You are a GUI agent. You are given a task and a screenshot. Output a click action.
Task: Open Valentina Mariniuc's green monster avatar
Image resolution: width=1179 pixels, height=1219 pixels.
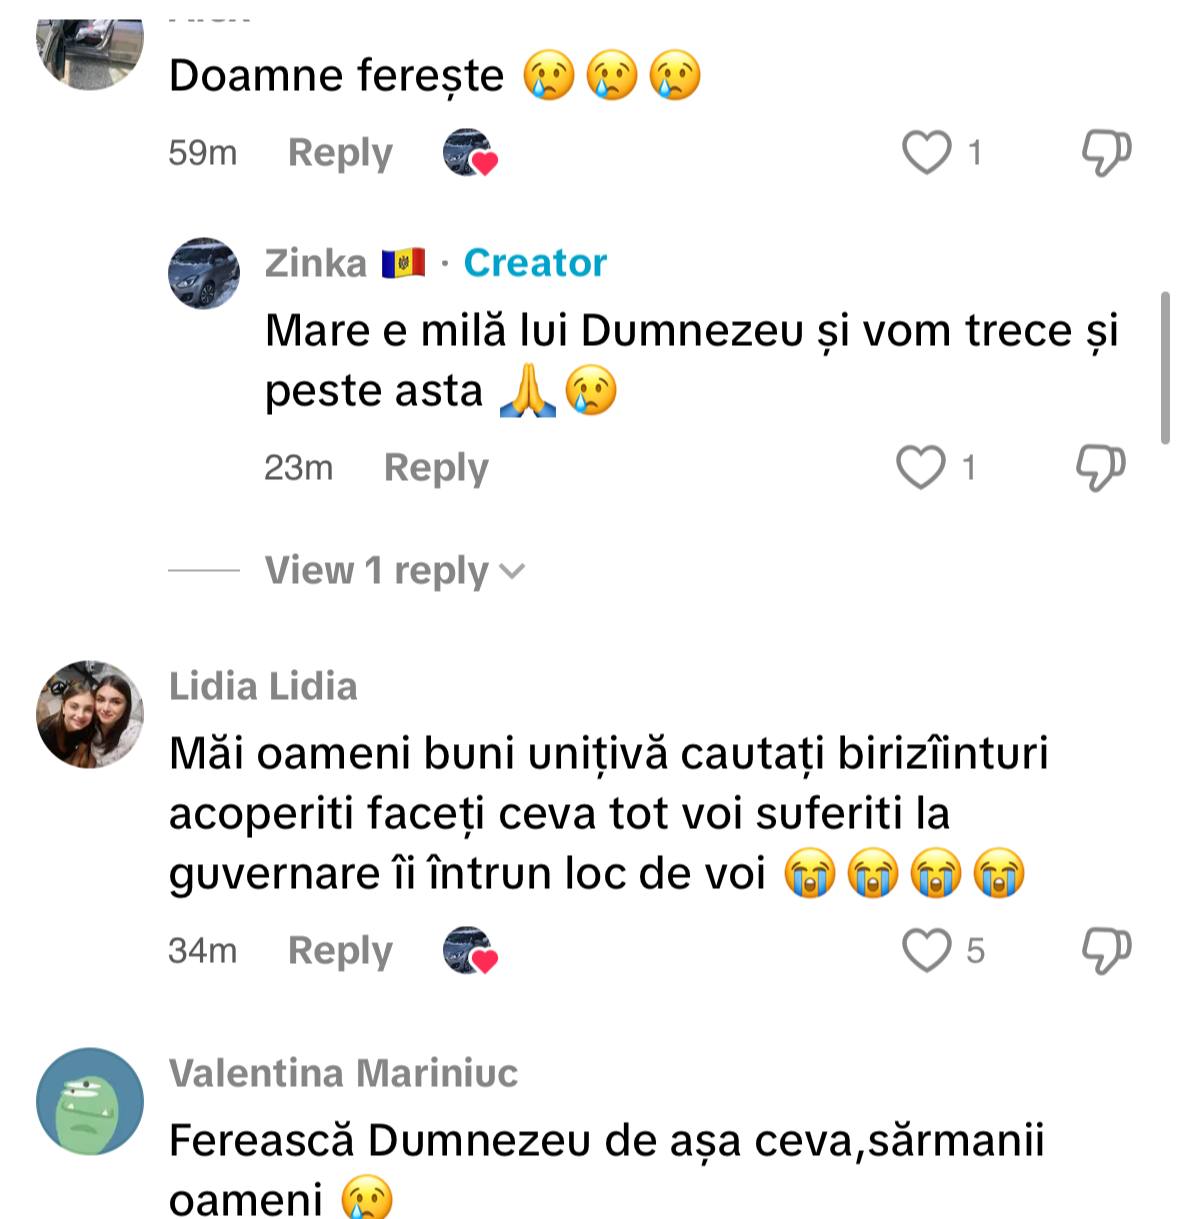tap(90, 1101)
